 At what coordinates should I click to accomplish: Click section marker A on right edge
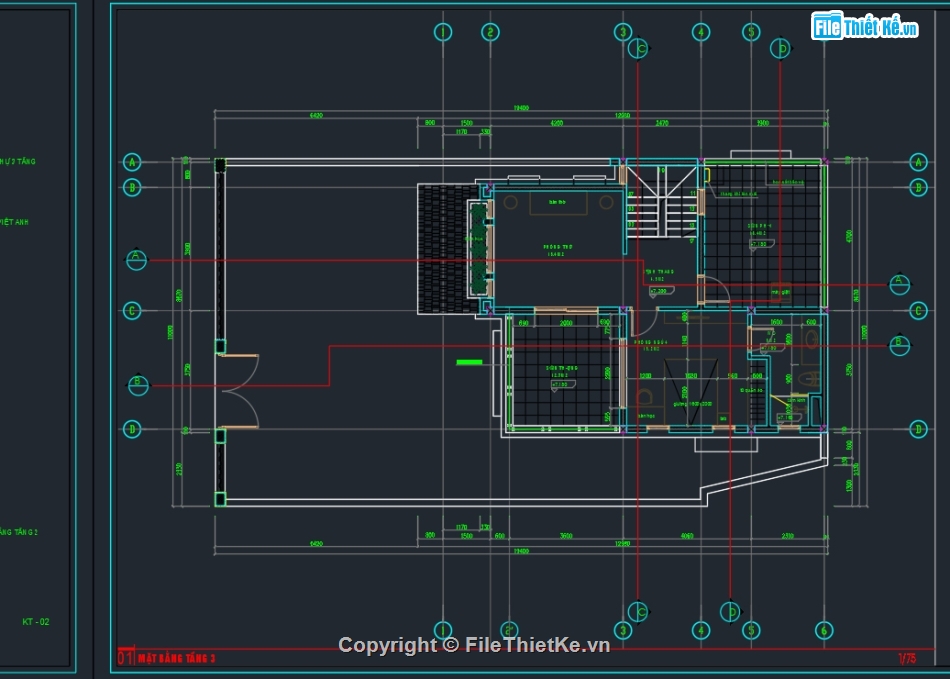[899, 284]
